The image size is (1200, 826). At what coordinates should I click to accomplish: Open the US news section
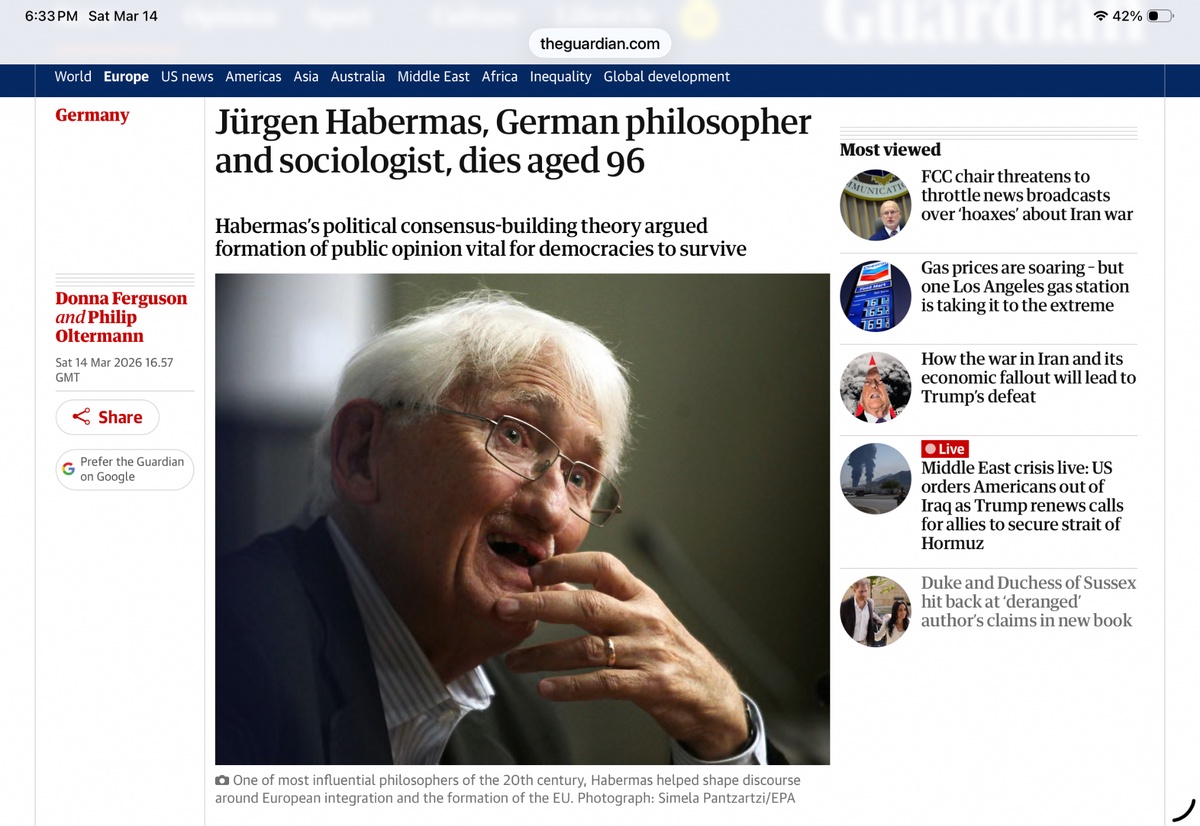pyautogui.click(x=187, y=77)
